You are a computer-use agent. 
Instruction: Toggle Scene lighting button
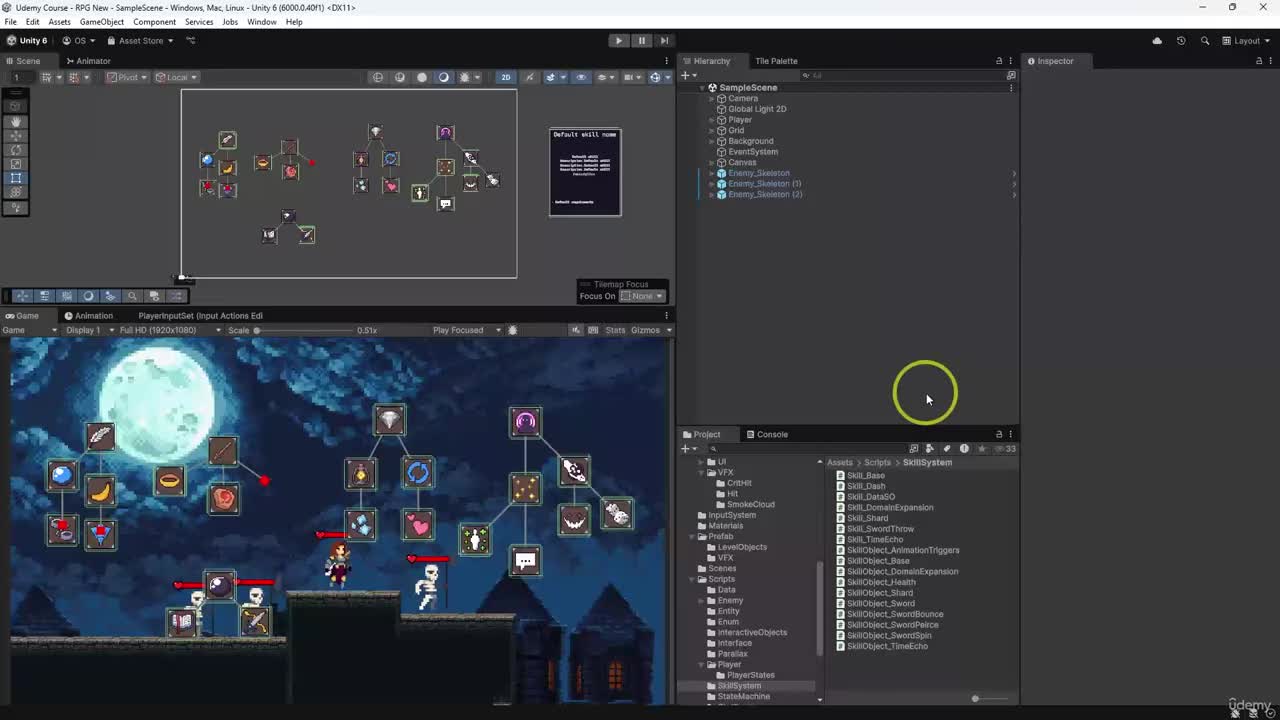[x=530, y=77]
